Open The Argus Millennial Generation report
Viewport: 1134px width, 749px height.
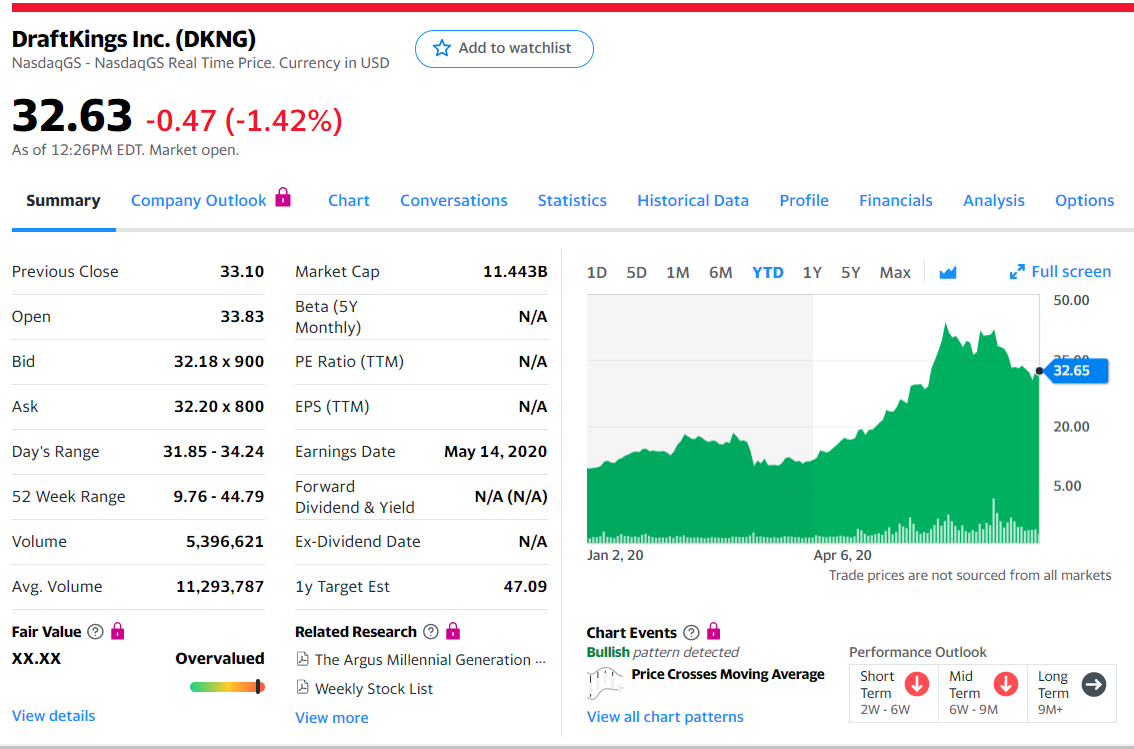point(430,659)
